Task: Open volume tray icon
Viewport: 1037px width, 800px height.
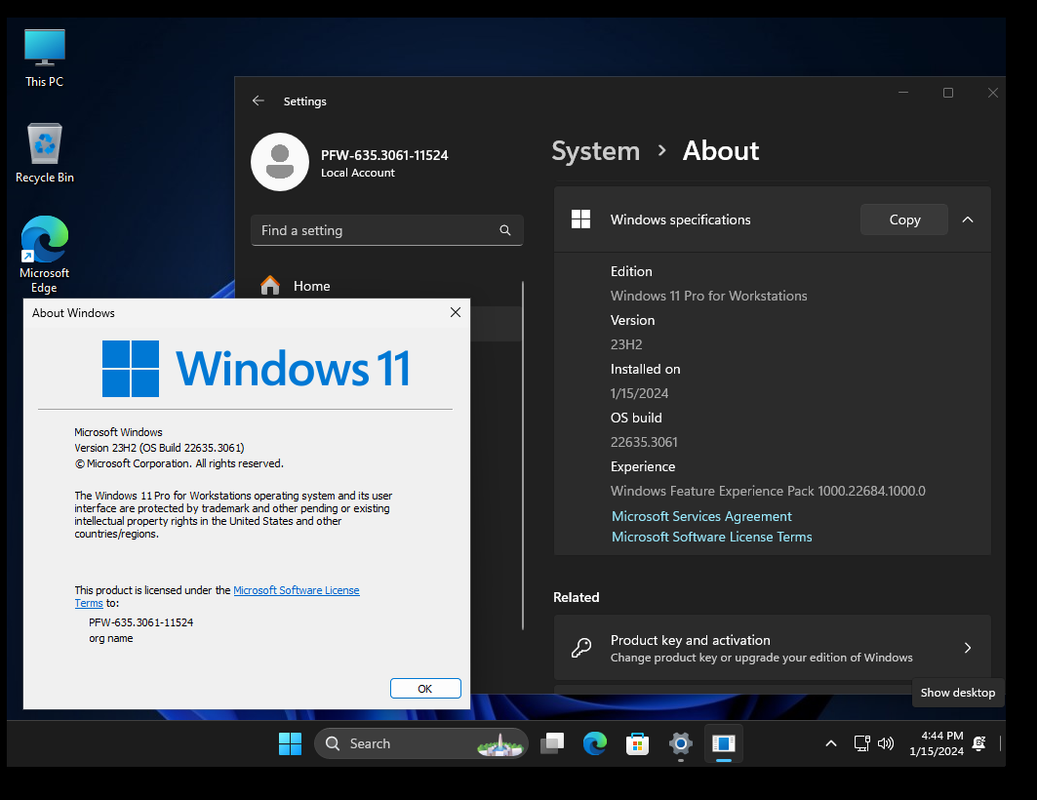Action: coord(886,743)
